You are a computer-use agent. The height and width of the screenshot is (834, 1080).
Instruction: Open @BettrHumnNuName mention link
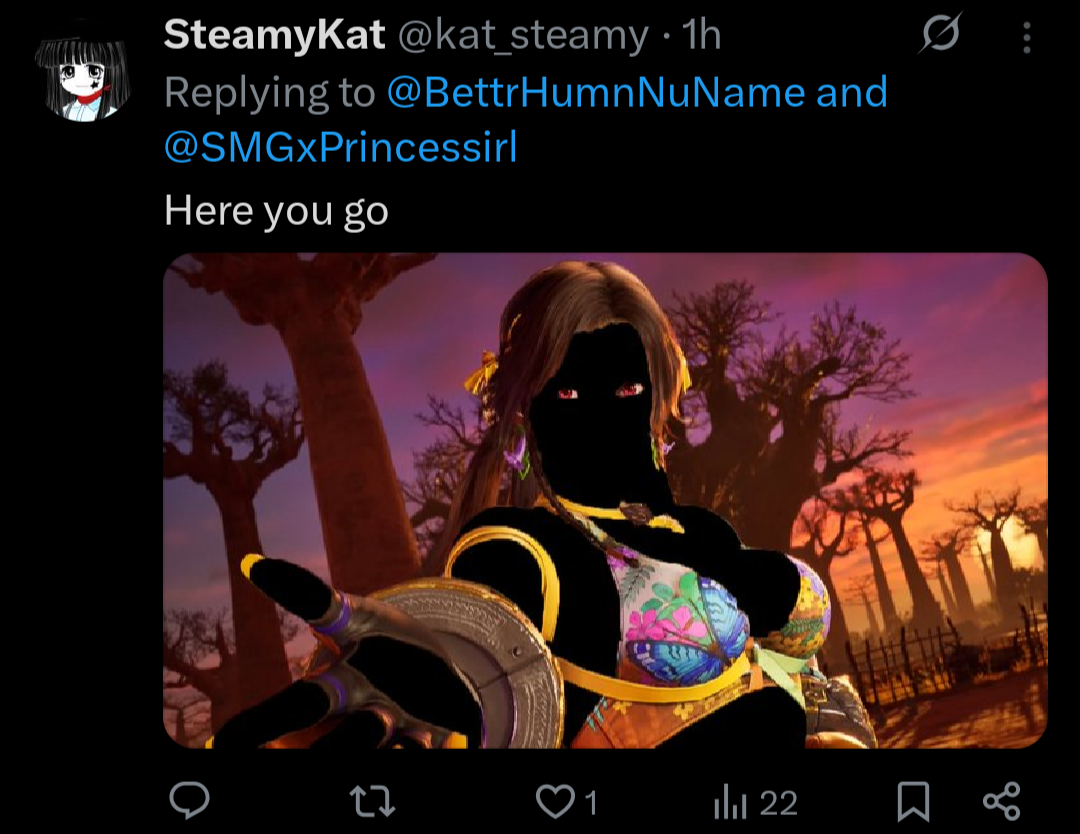[x=596, y=92]
